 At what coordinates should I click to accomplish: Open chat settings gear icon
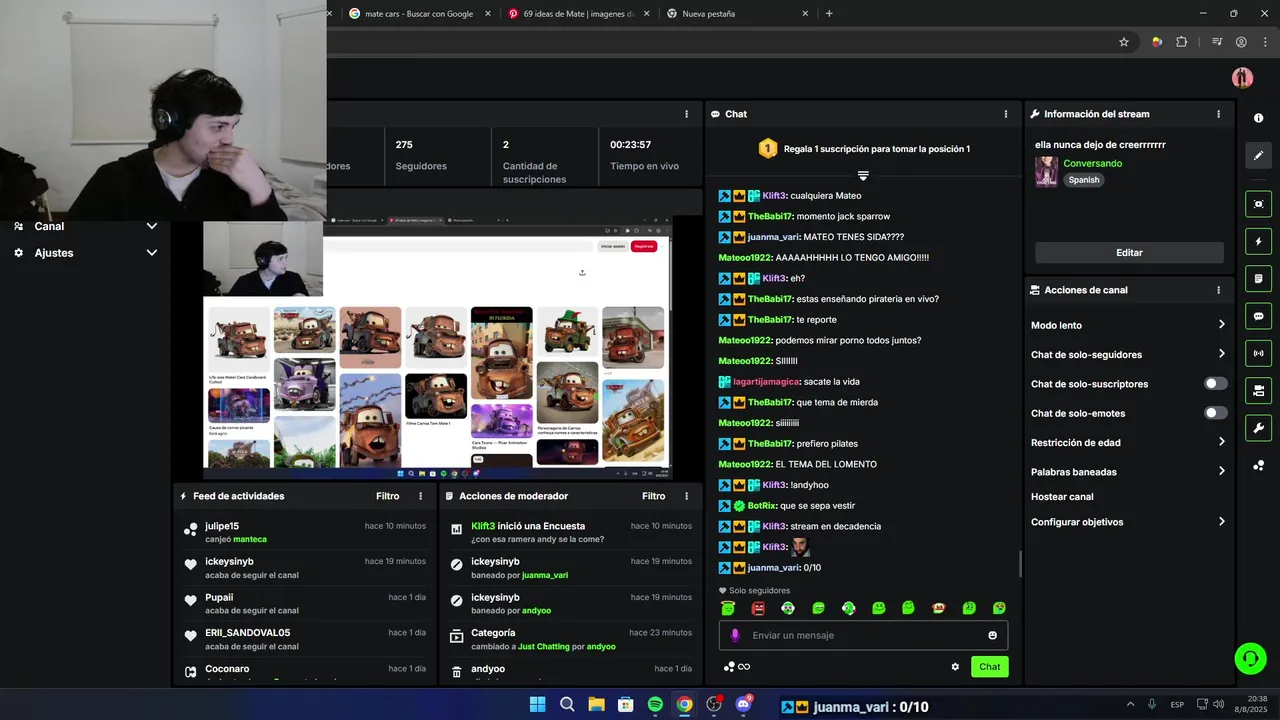click(x=955, y=667)
